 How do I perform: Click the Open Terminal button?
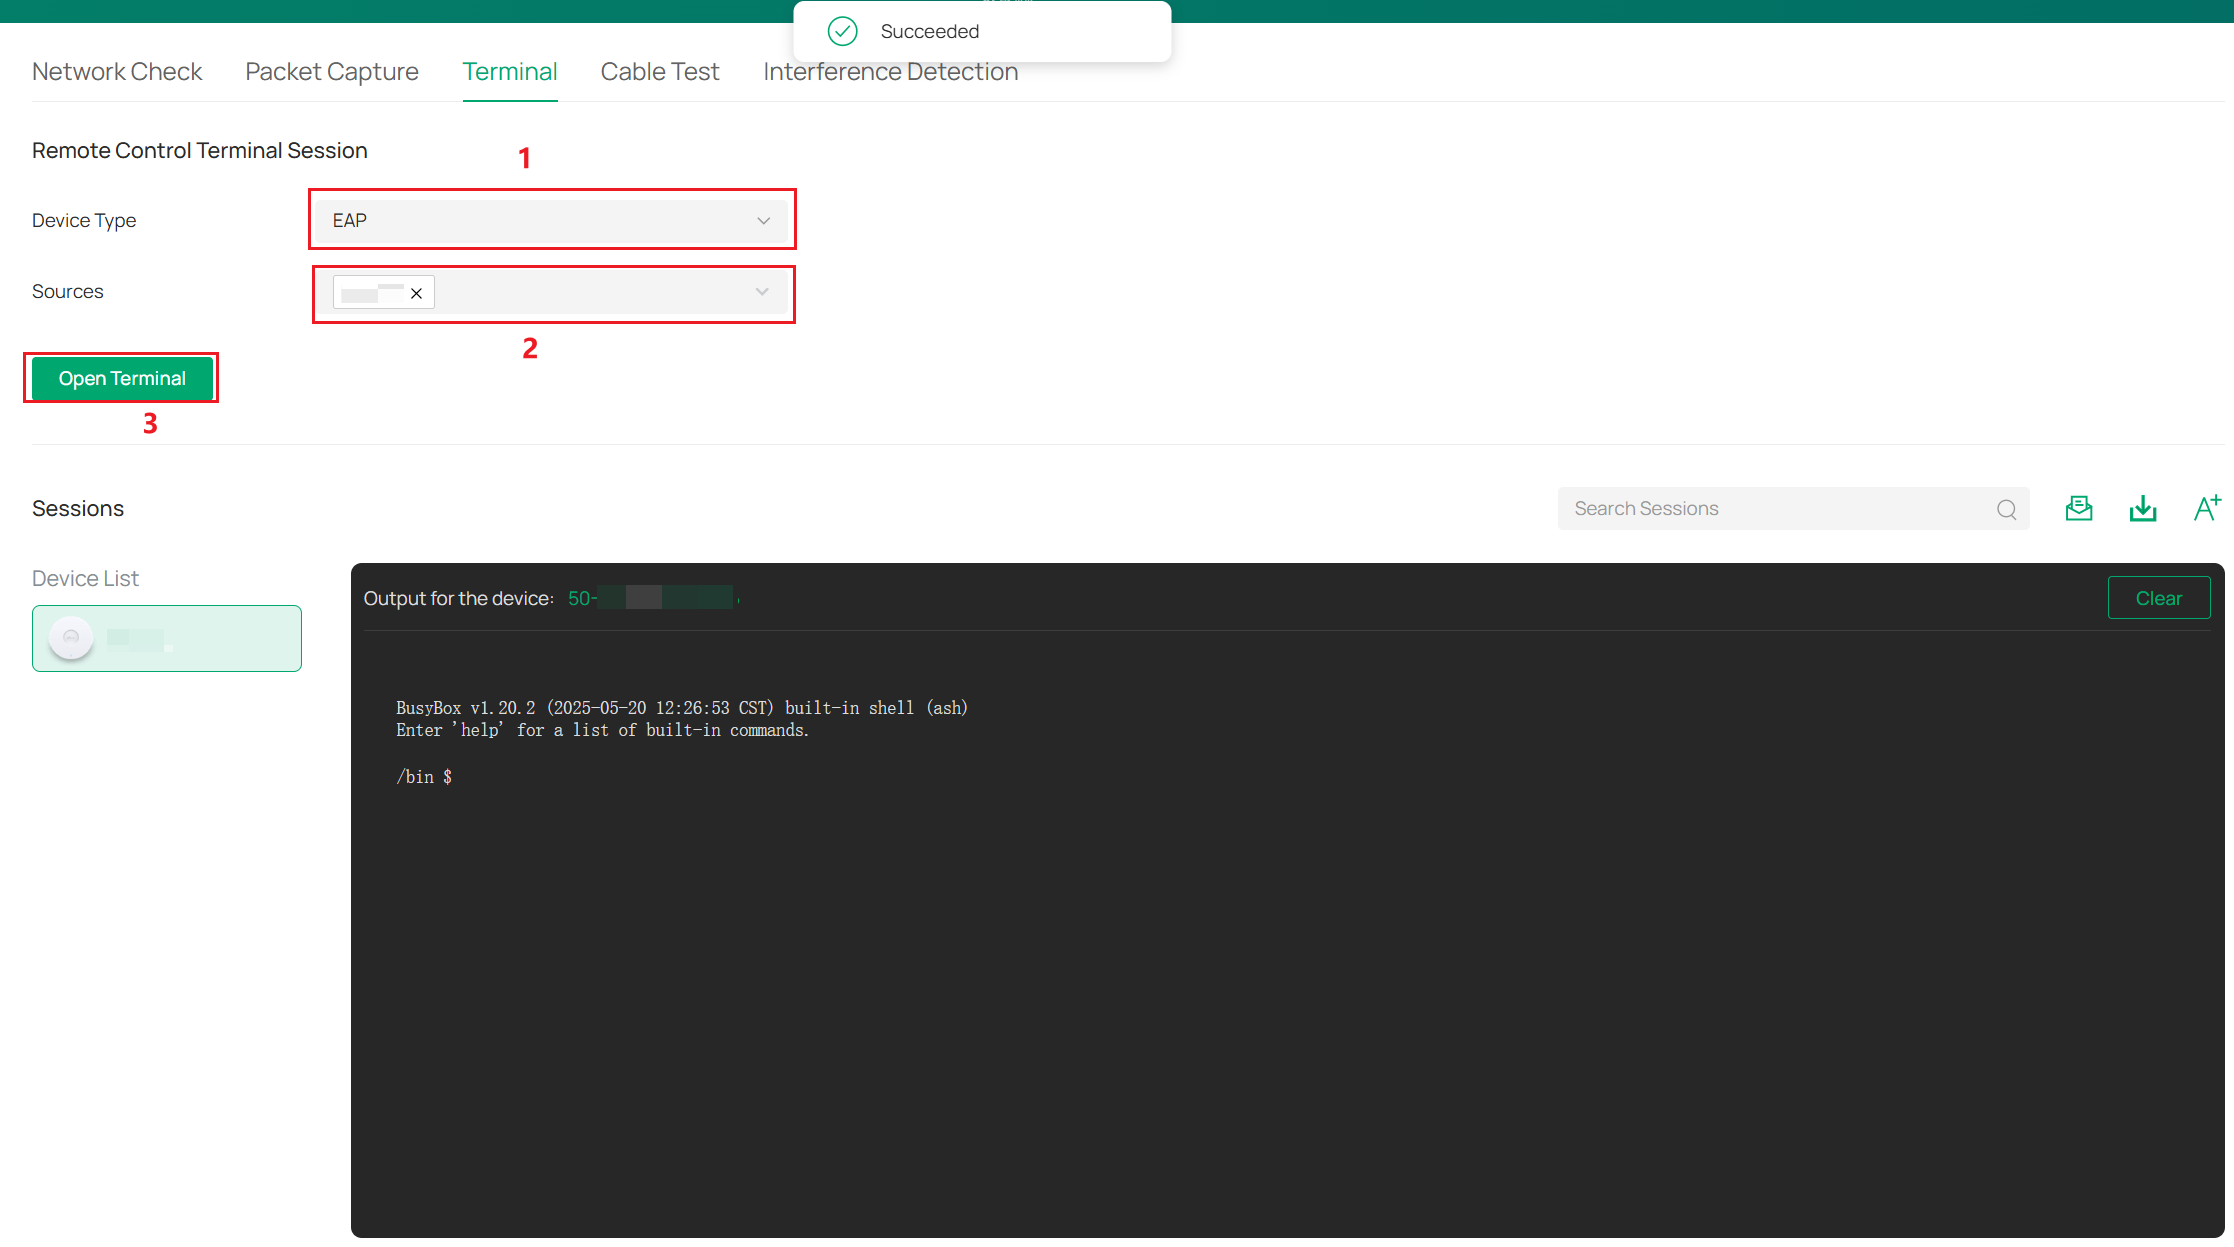point(121,378)
